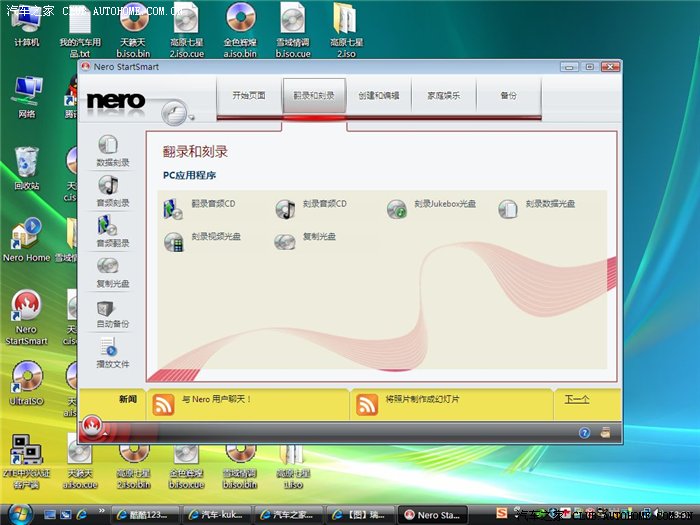This screenshot has height=525, width=700.
Task: Select Nero StartSmart desktop shortcut
Action: coord(26,317)
